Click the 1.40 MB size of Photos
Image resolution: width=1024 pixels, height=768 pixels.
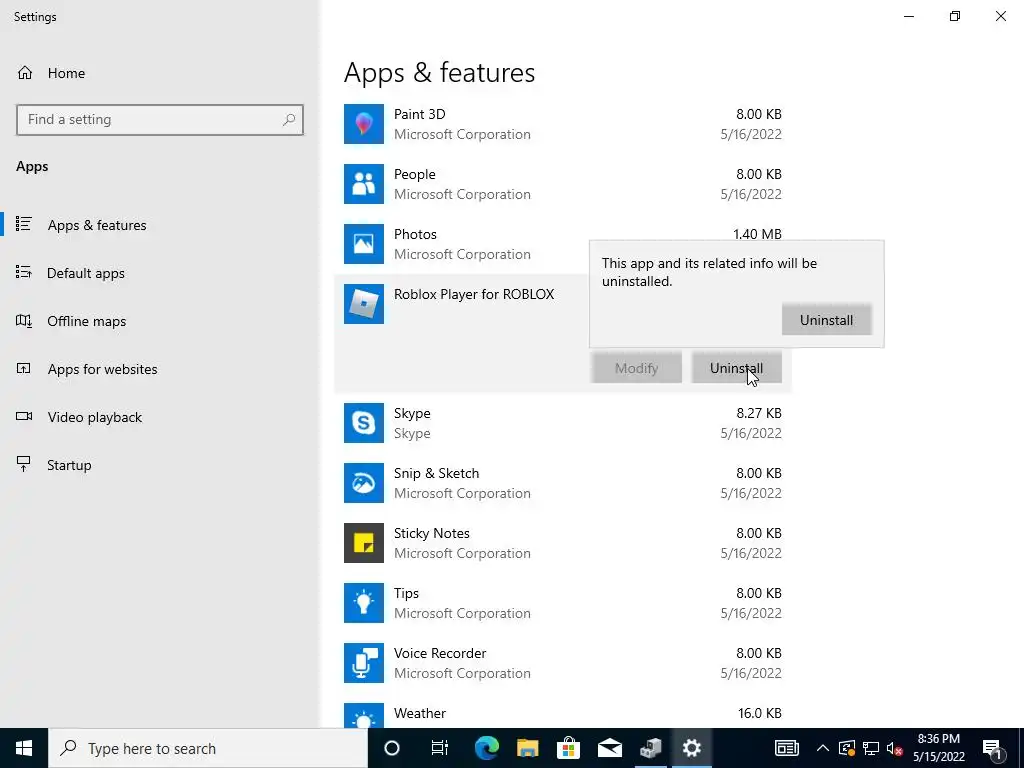pyautogui.click(x=757, y=233)
